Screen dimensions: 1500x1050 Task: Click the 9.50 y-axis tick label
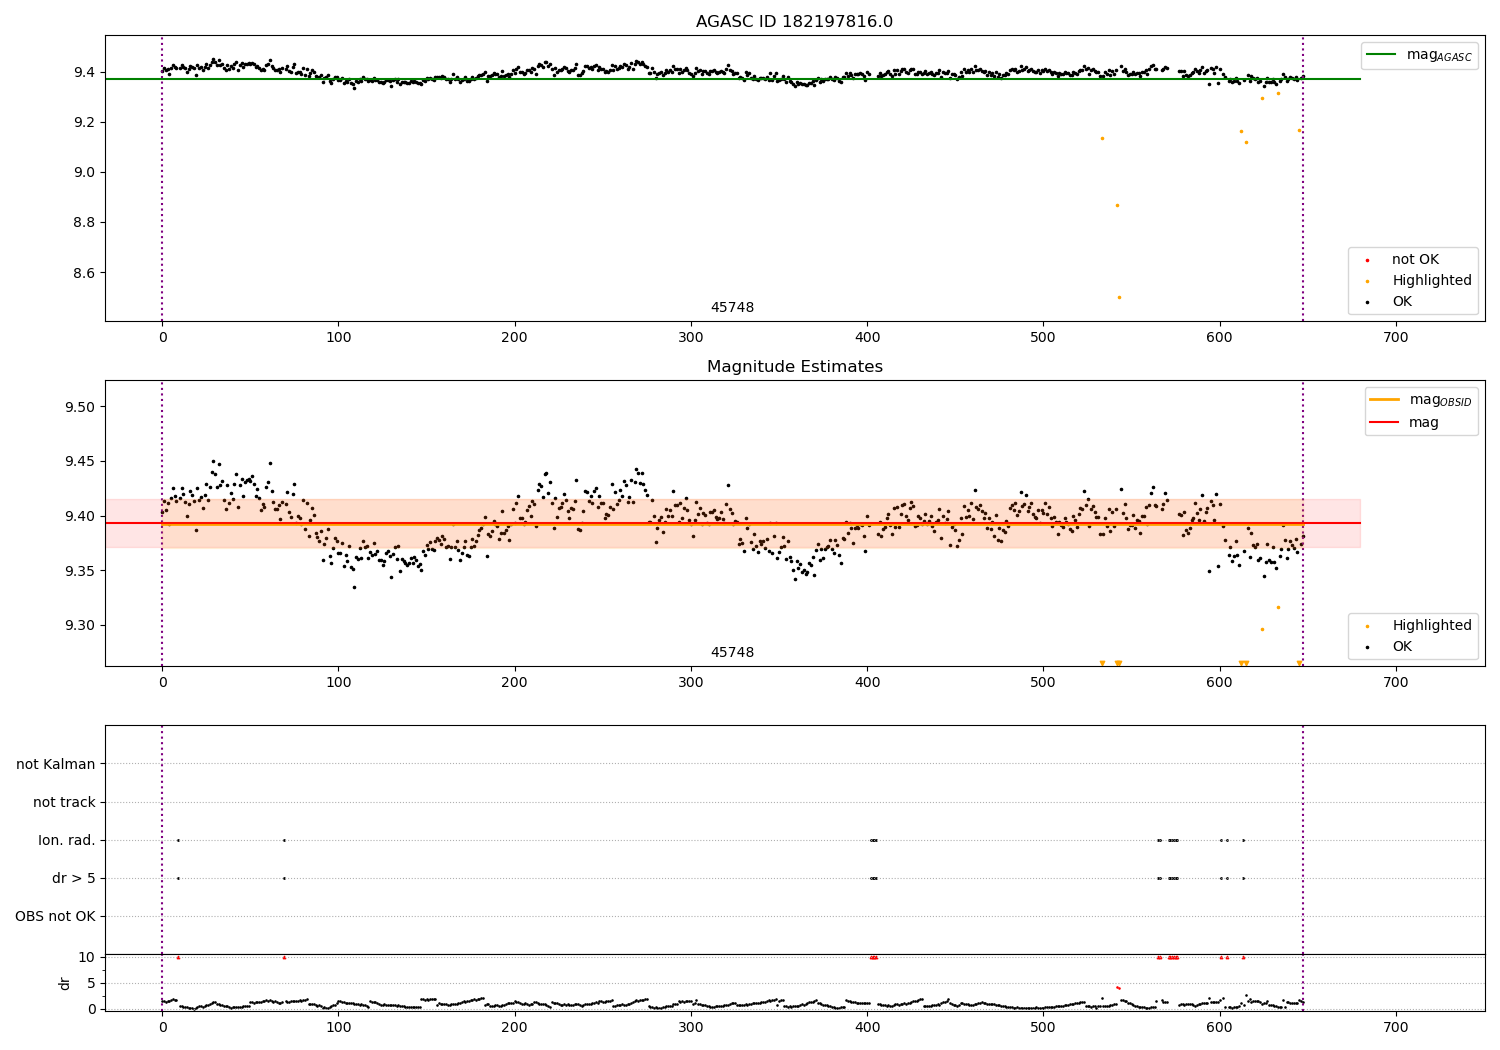80,407
